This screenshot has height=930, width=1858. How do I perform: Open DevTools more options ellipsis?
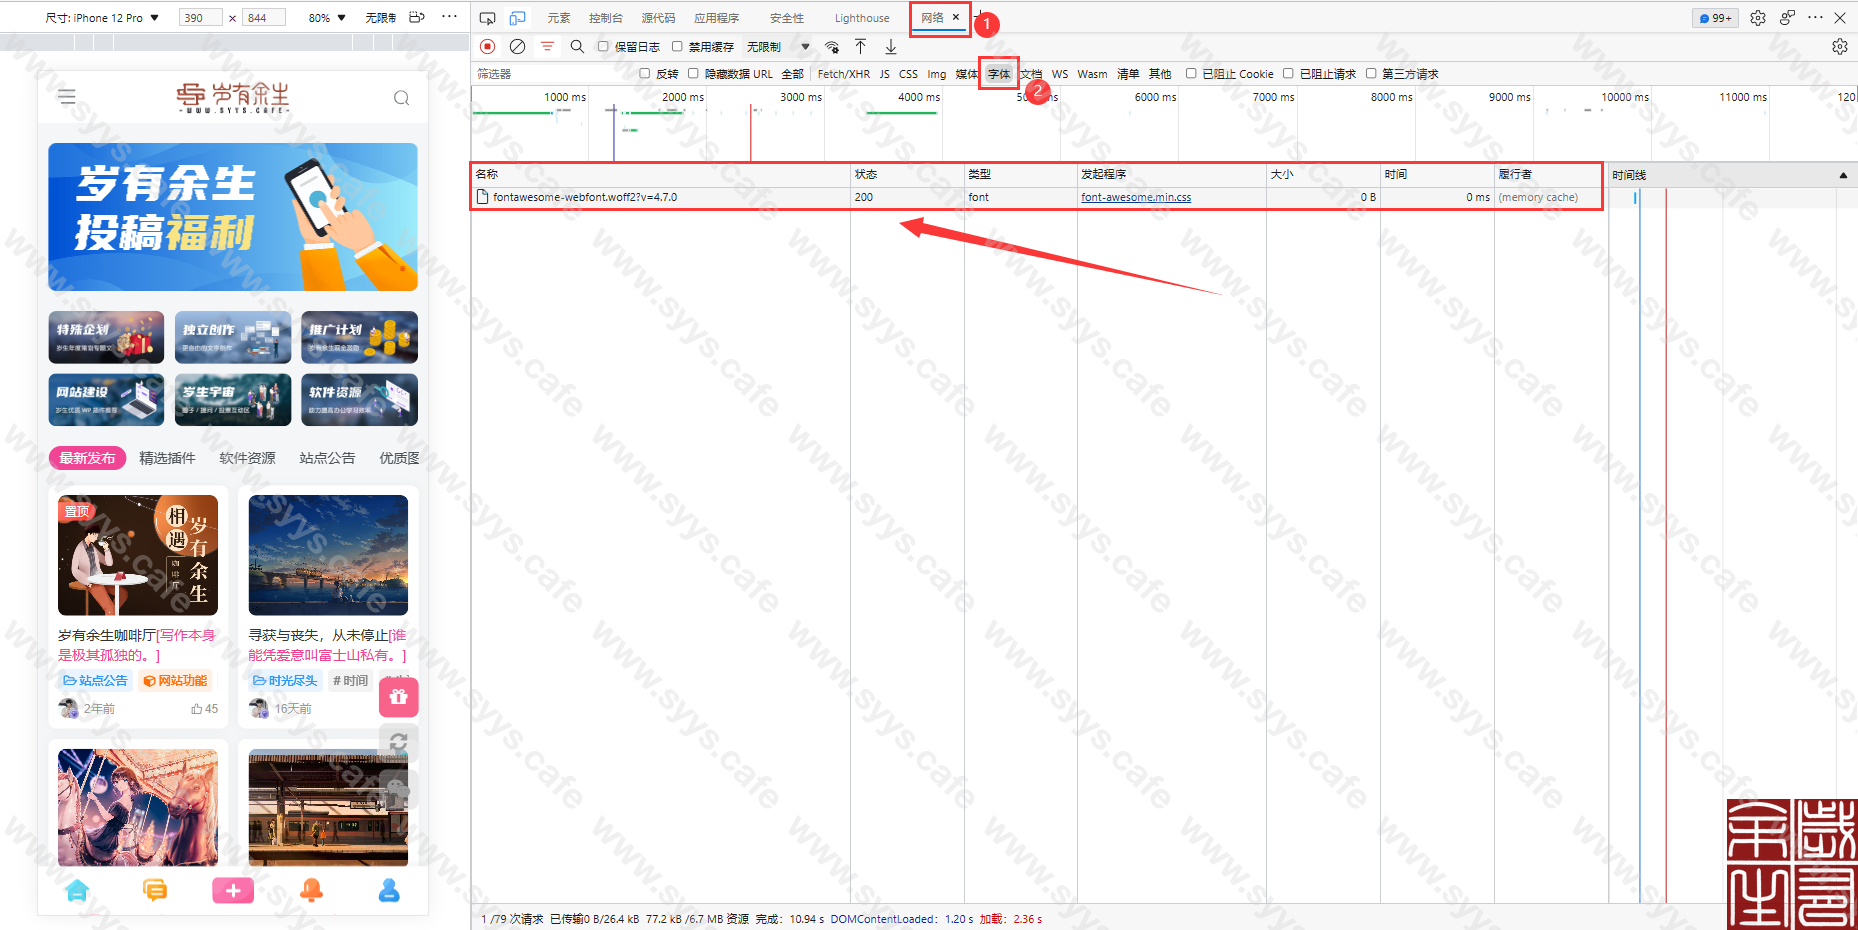coord(1815,18)
